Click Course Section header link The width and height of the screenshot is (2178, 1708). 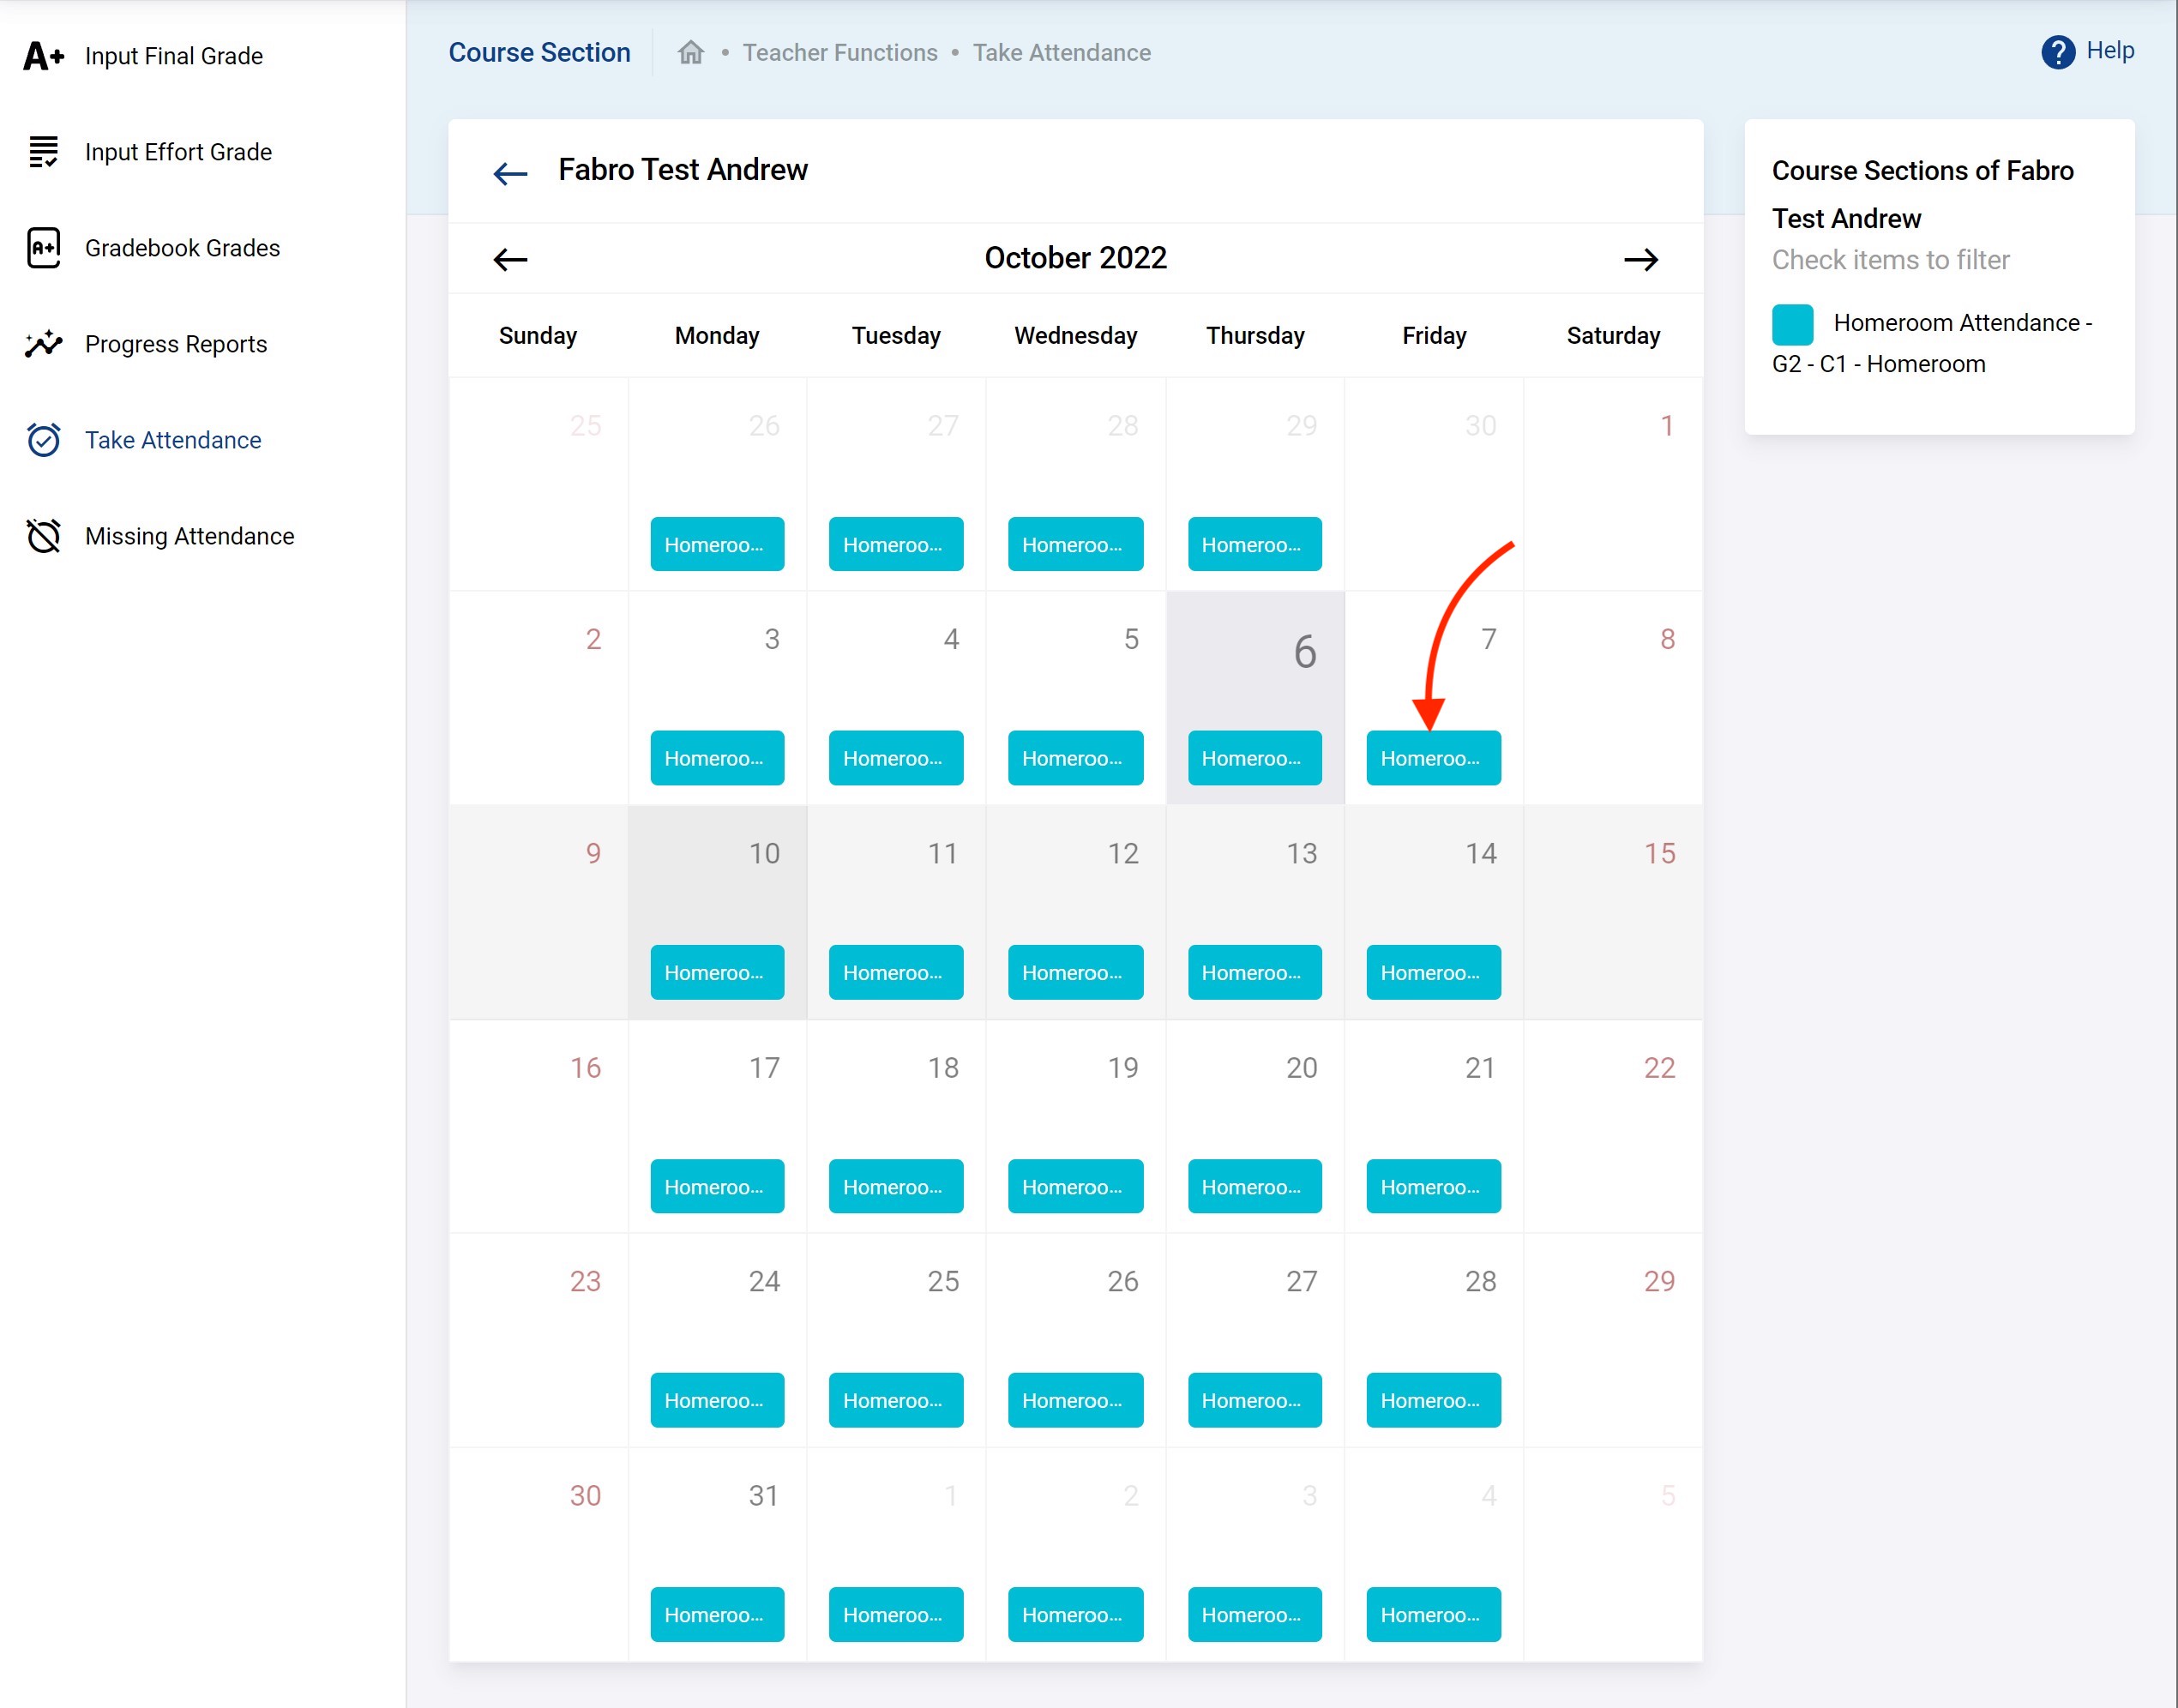(x=539, y=52)
